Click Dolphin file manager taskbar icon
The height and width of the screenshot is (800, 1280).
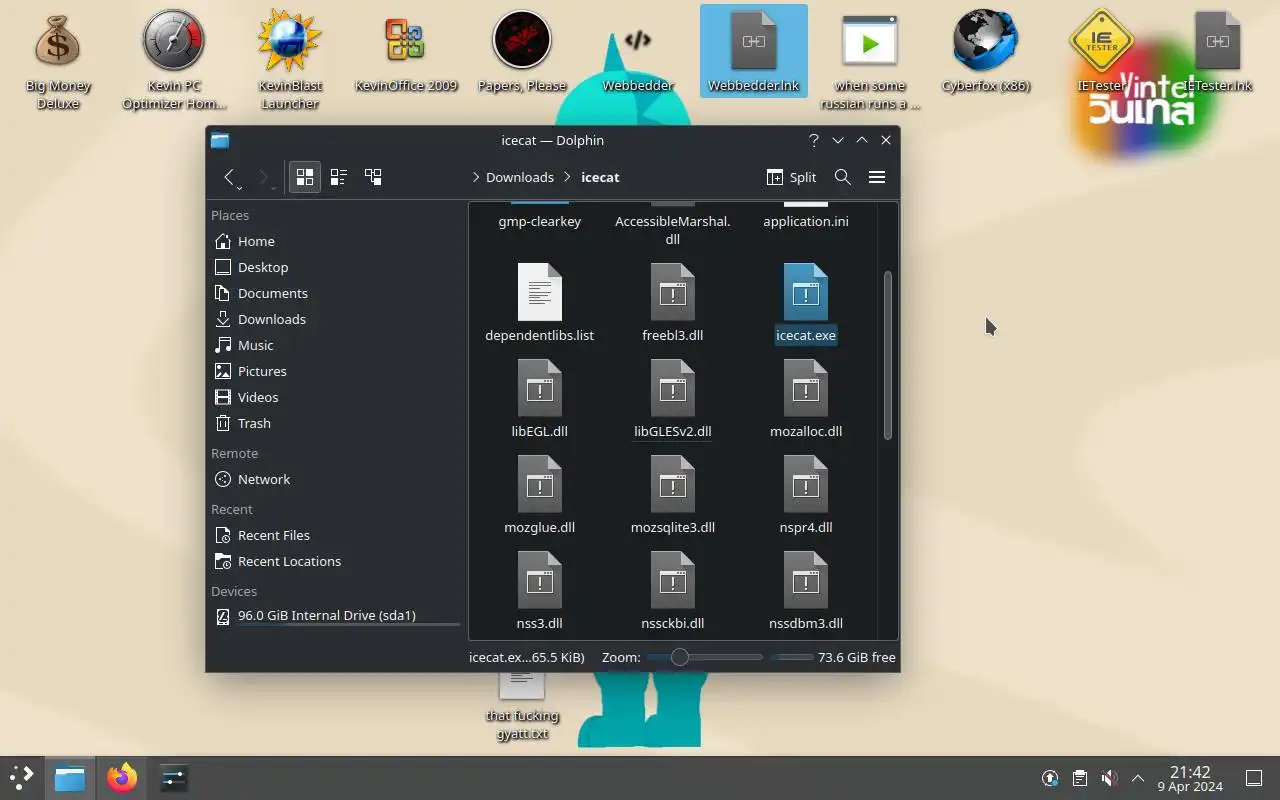[x=70, y=778]
